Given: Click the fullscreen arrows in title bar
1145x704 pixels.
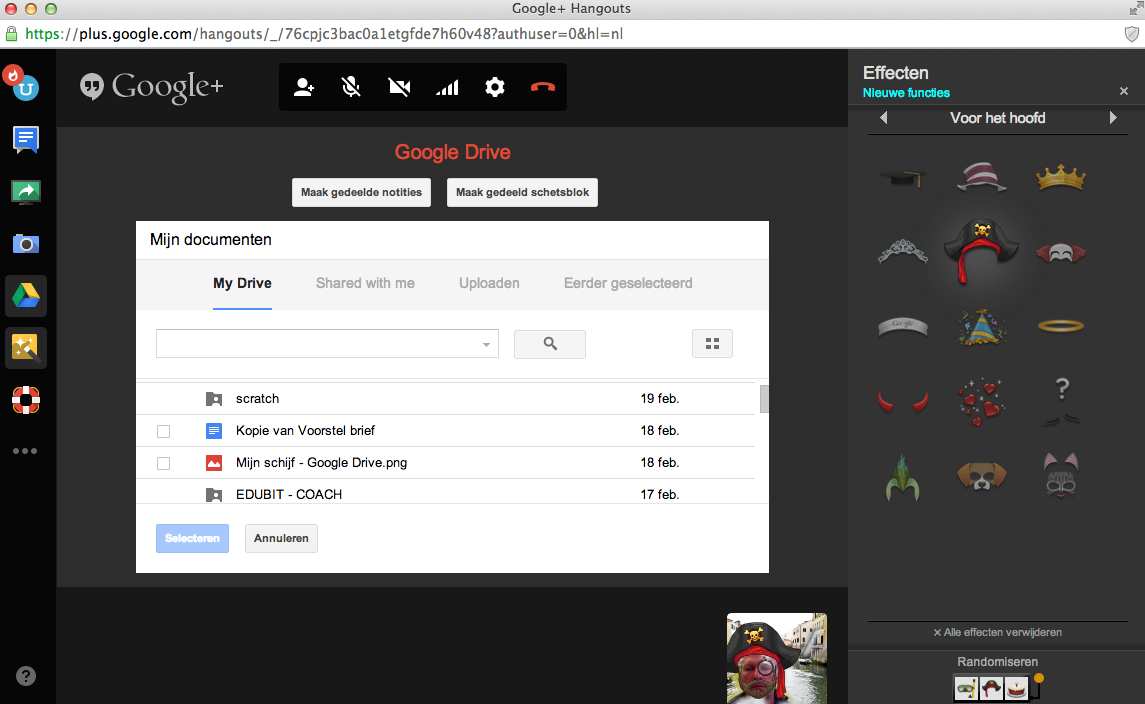Looking at the screenshot, I should point(1136,8).
